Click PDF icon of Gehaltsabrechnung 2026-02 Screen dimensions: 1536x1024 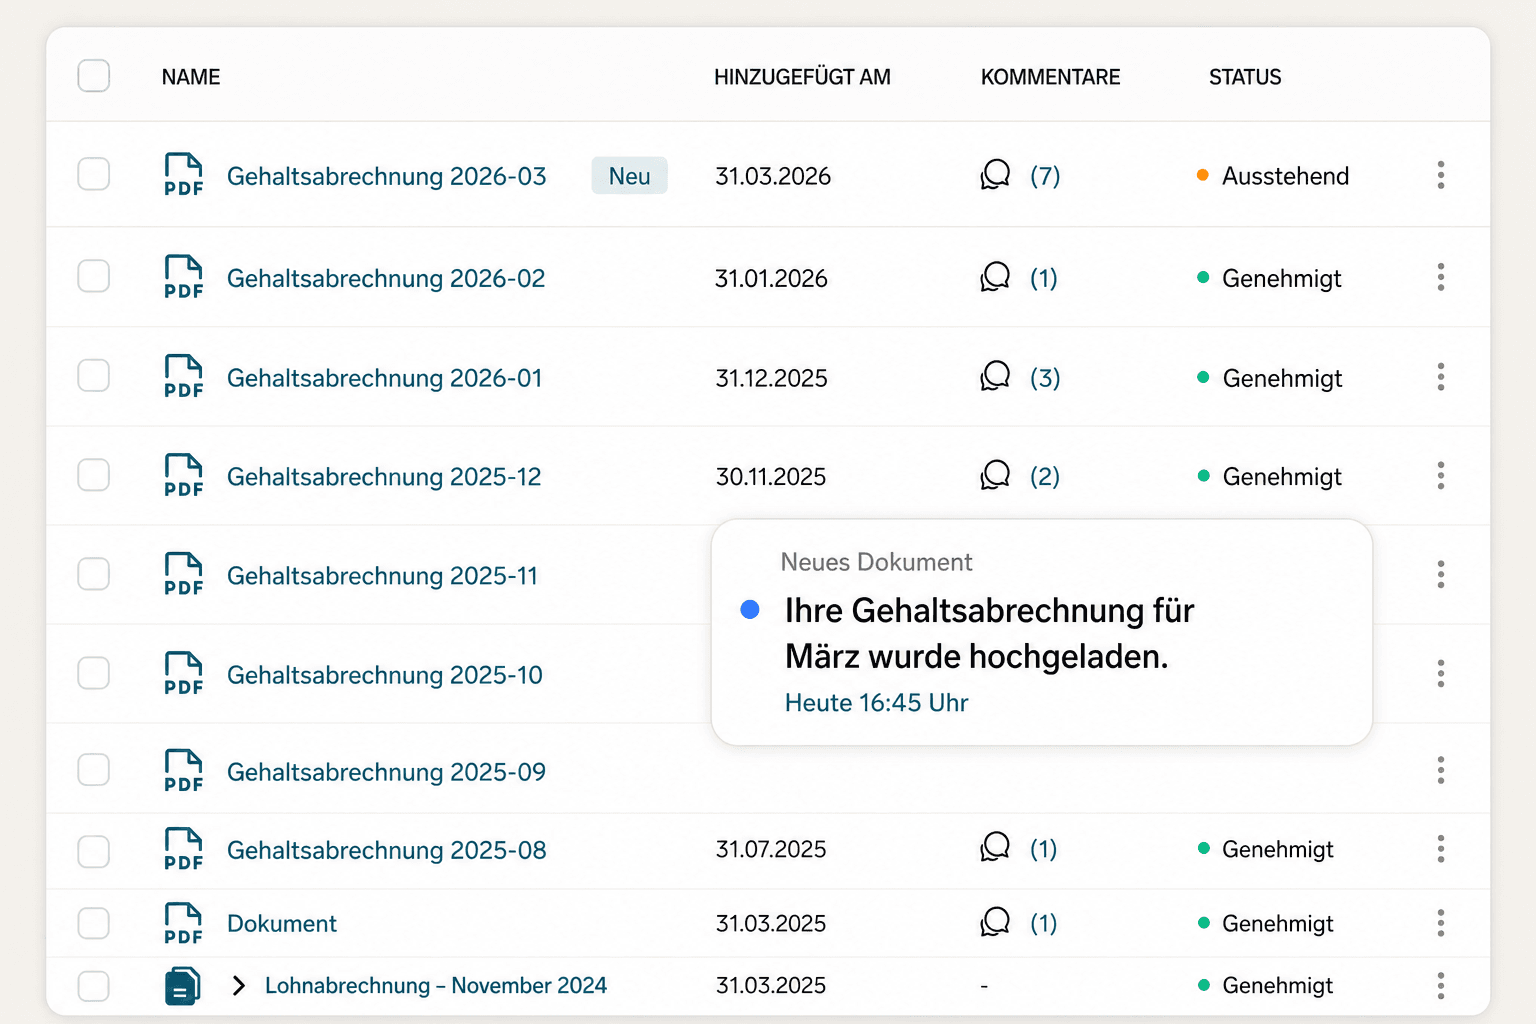tap(184, 277)
